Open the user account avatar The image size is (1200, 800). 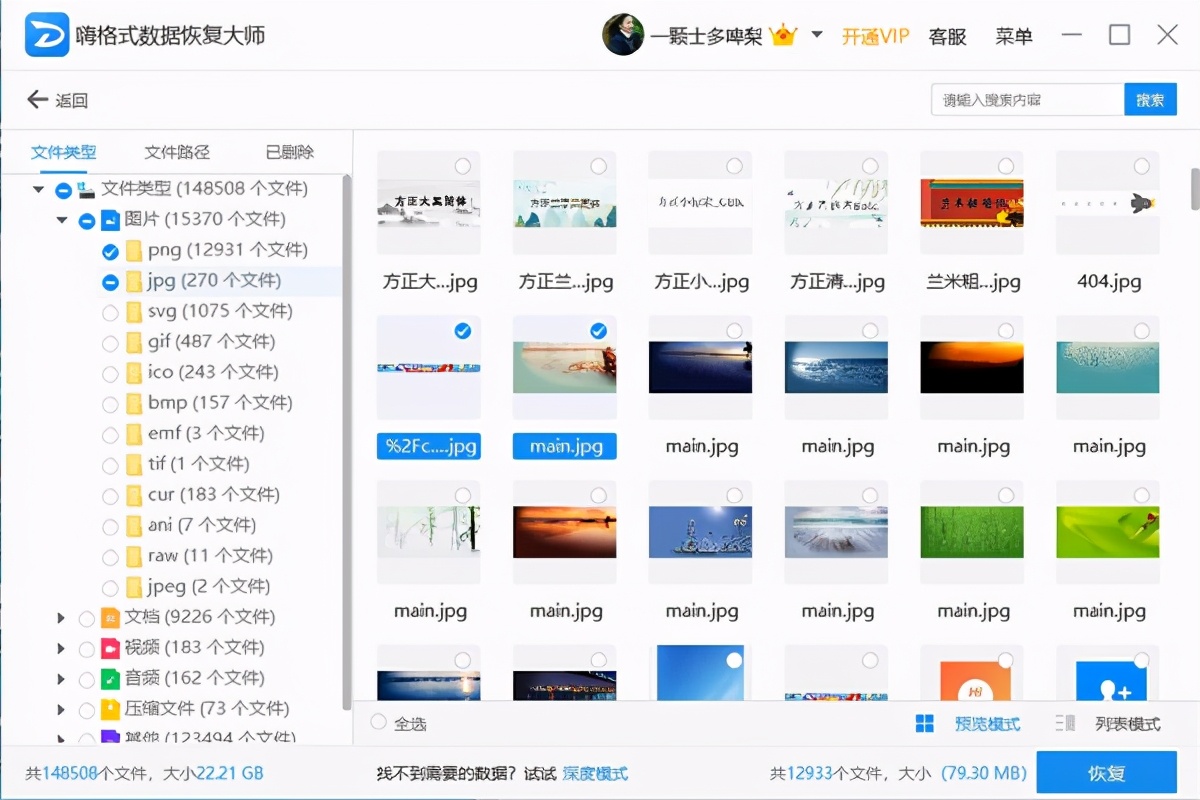[624, 33]
